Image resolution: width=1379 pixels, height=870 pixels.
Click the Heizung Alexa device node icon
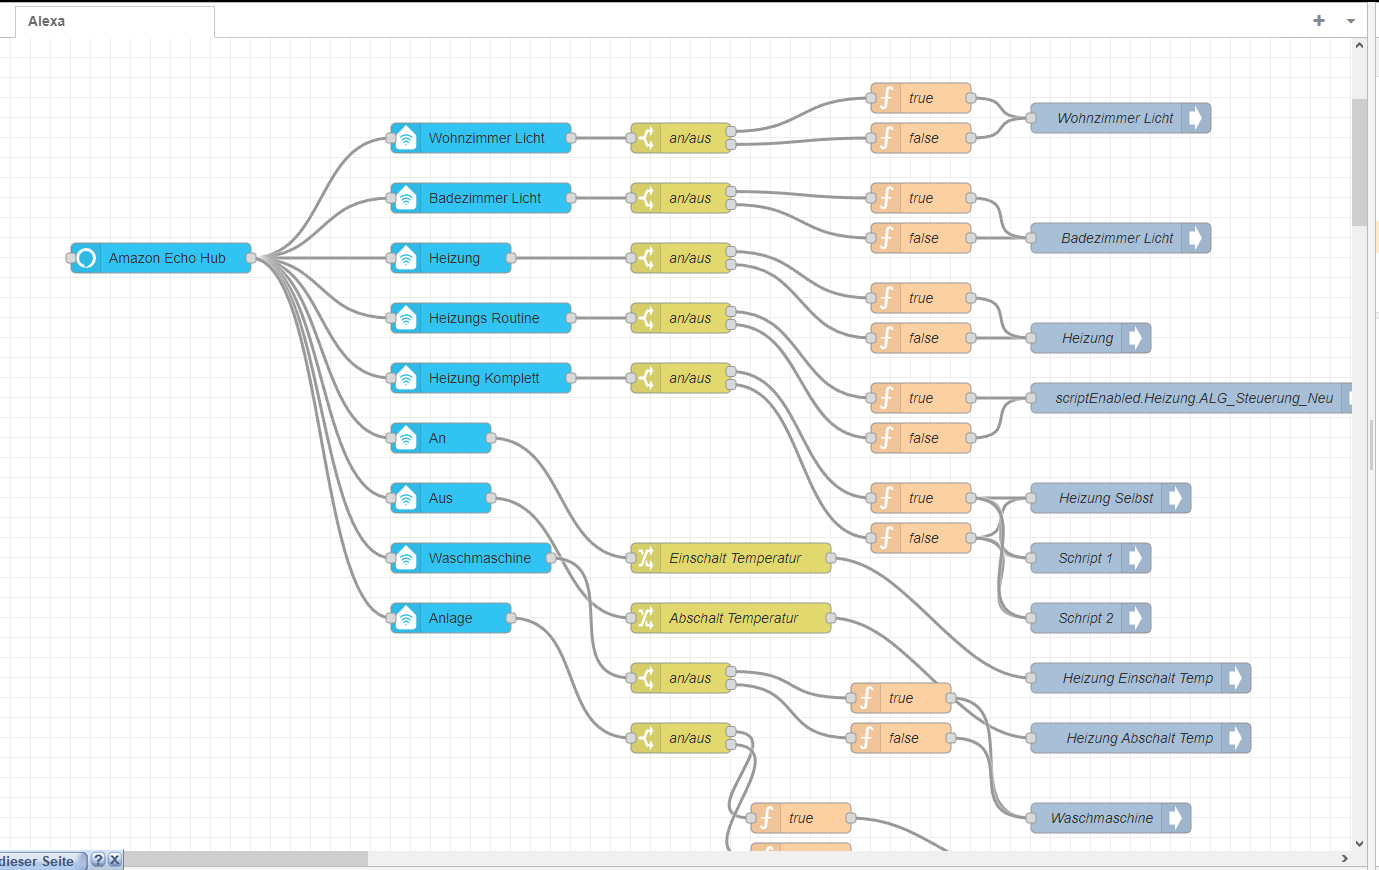406,258
